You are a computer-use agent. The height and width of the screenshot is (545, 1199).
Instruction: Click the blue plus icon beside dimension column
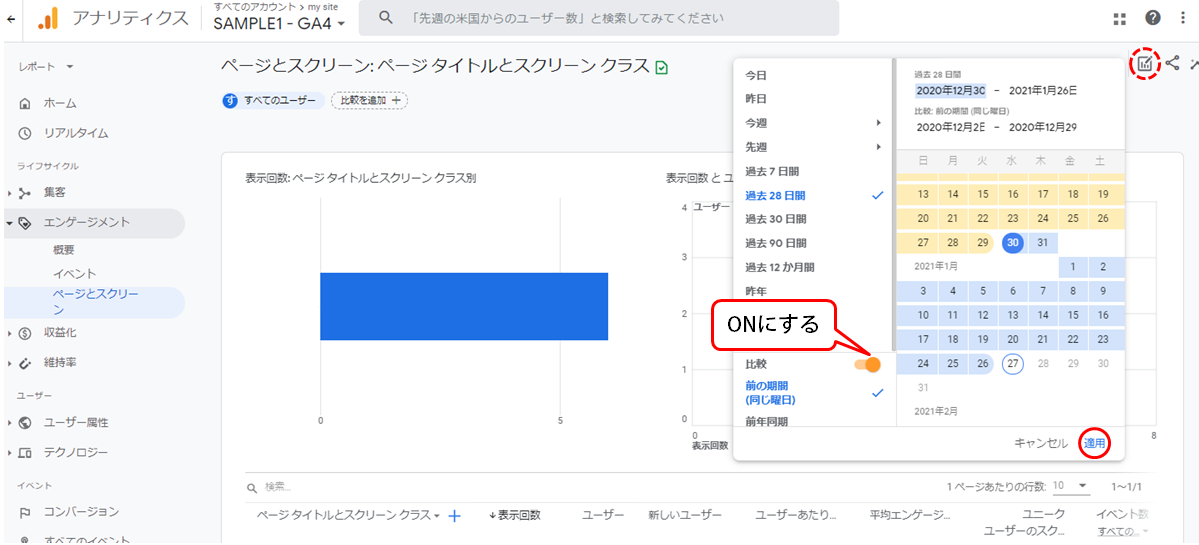click(453, 516)
